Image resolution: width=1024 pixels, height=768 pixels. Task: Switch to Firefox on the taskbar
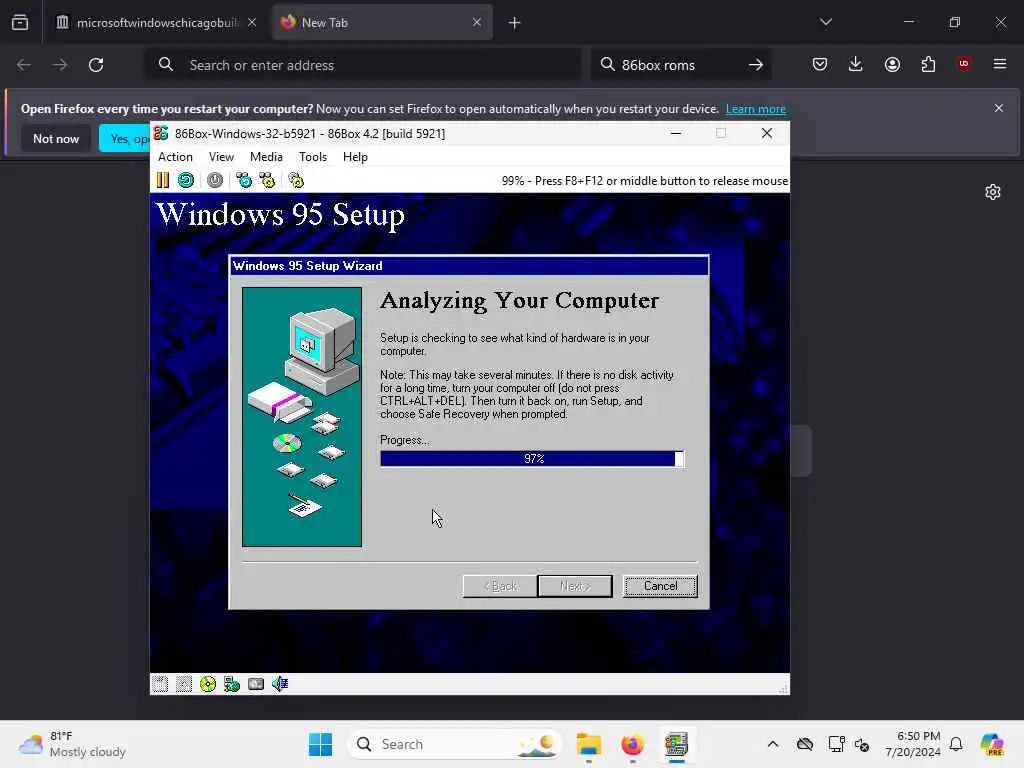click(632, 744)
